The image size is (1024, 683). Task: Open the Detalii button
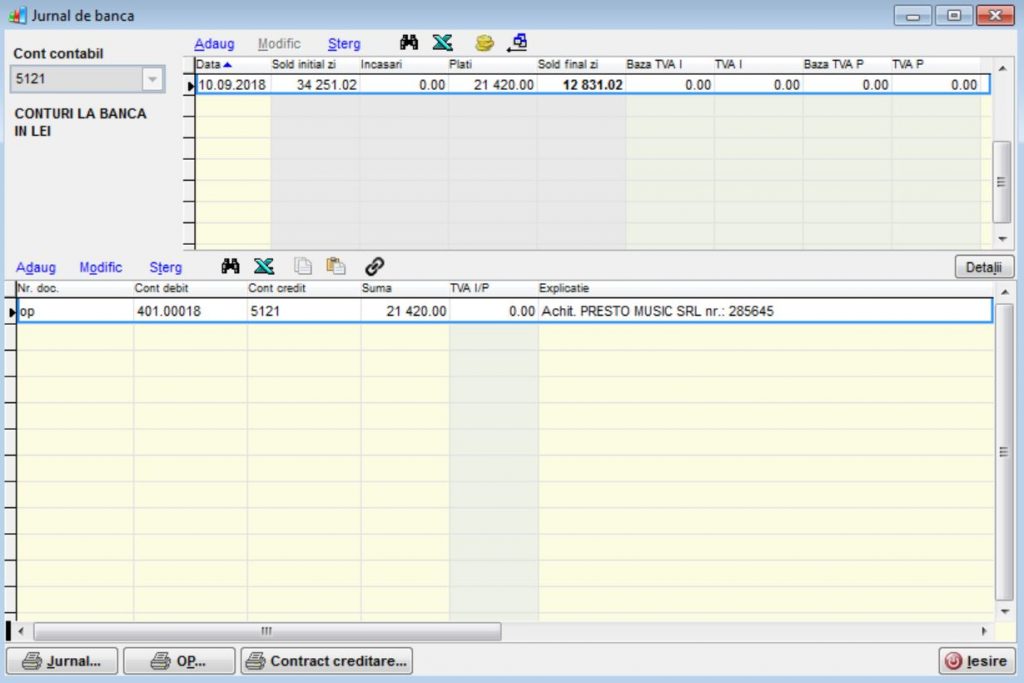click(x=984, y=267)
